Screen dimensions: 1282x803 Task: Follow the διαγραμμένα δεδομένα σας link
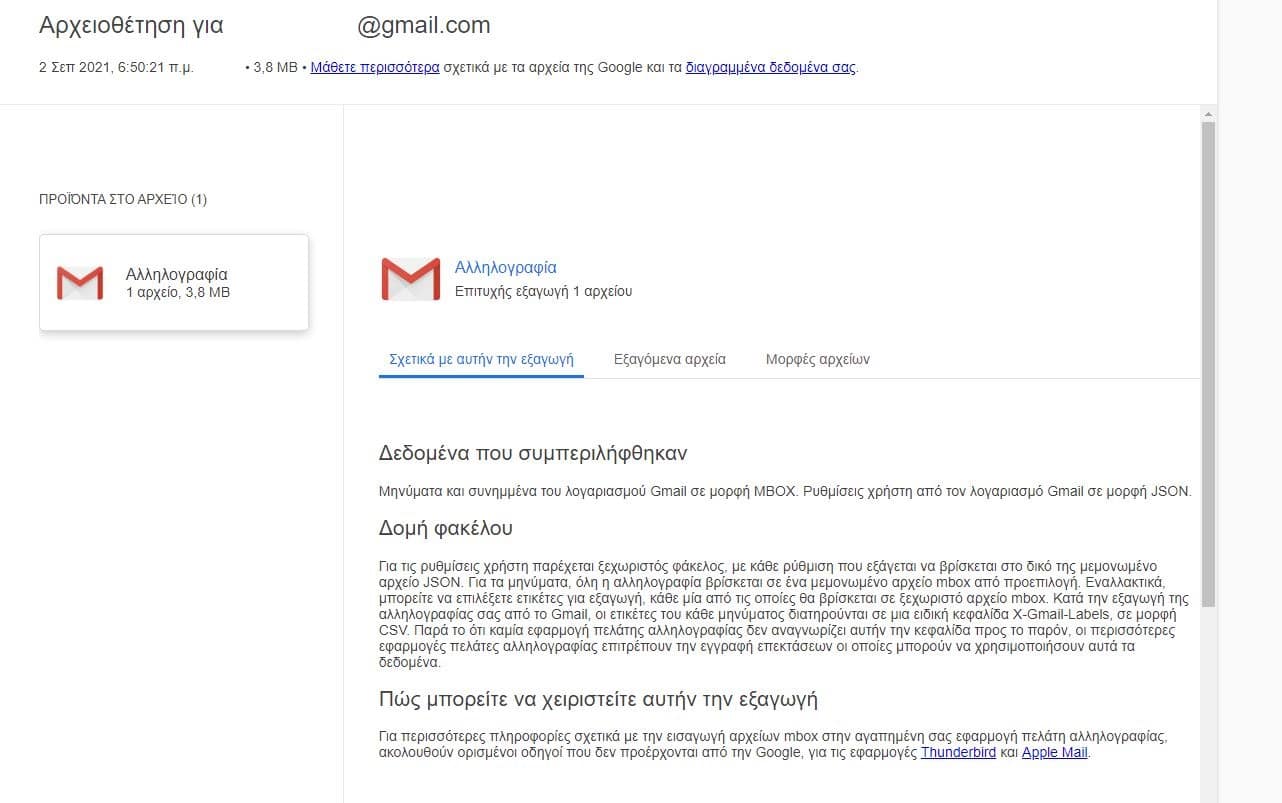(770, 68)
